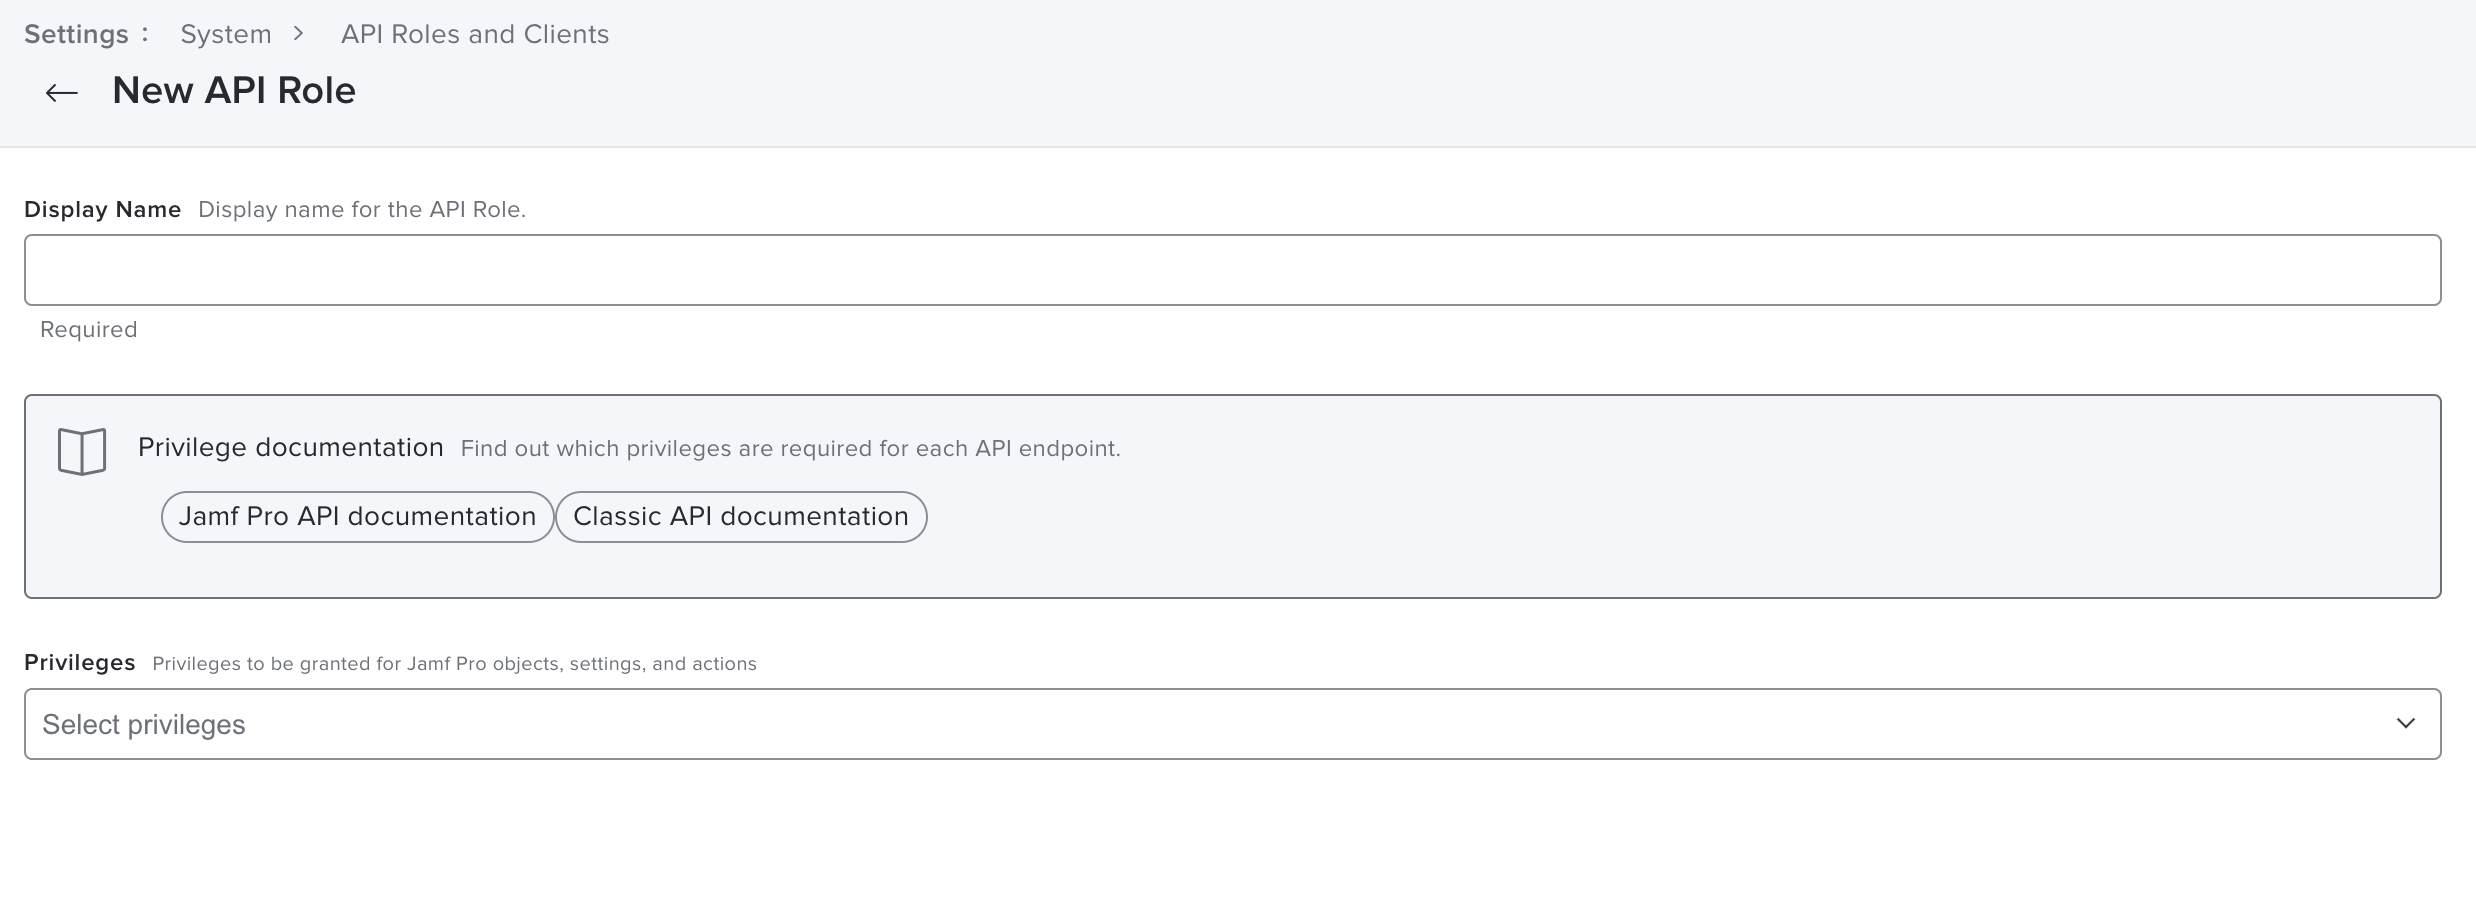Click the back arrow beside New API Role

click(x=61, y=93)
